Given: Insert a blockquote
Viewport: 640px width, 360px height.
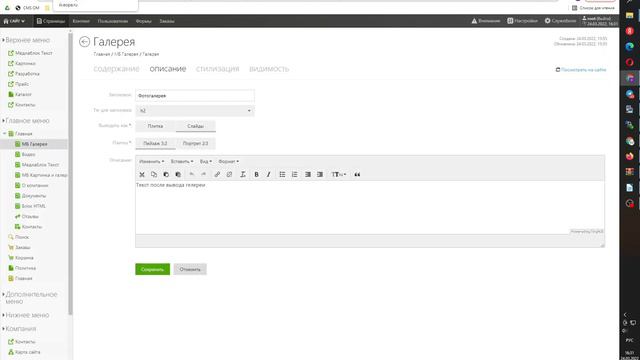Looking at the screenshot, I should tap(357, 175).
